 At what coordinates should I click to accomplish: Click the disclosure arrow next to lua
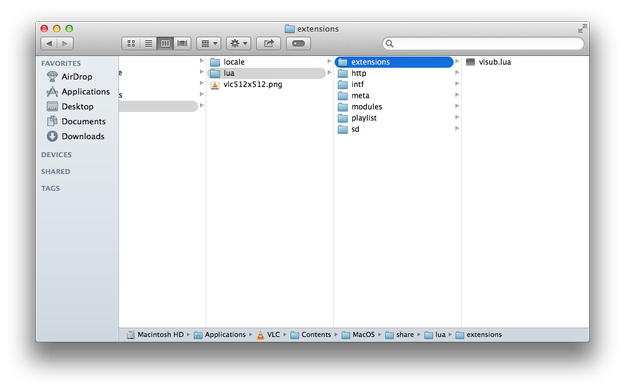click(x=329, y=72)
